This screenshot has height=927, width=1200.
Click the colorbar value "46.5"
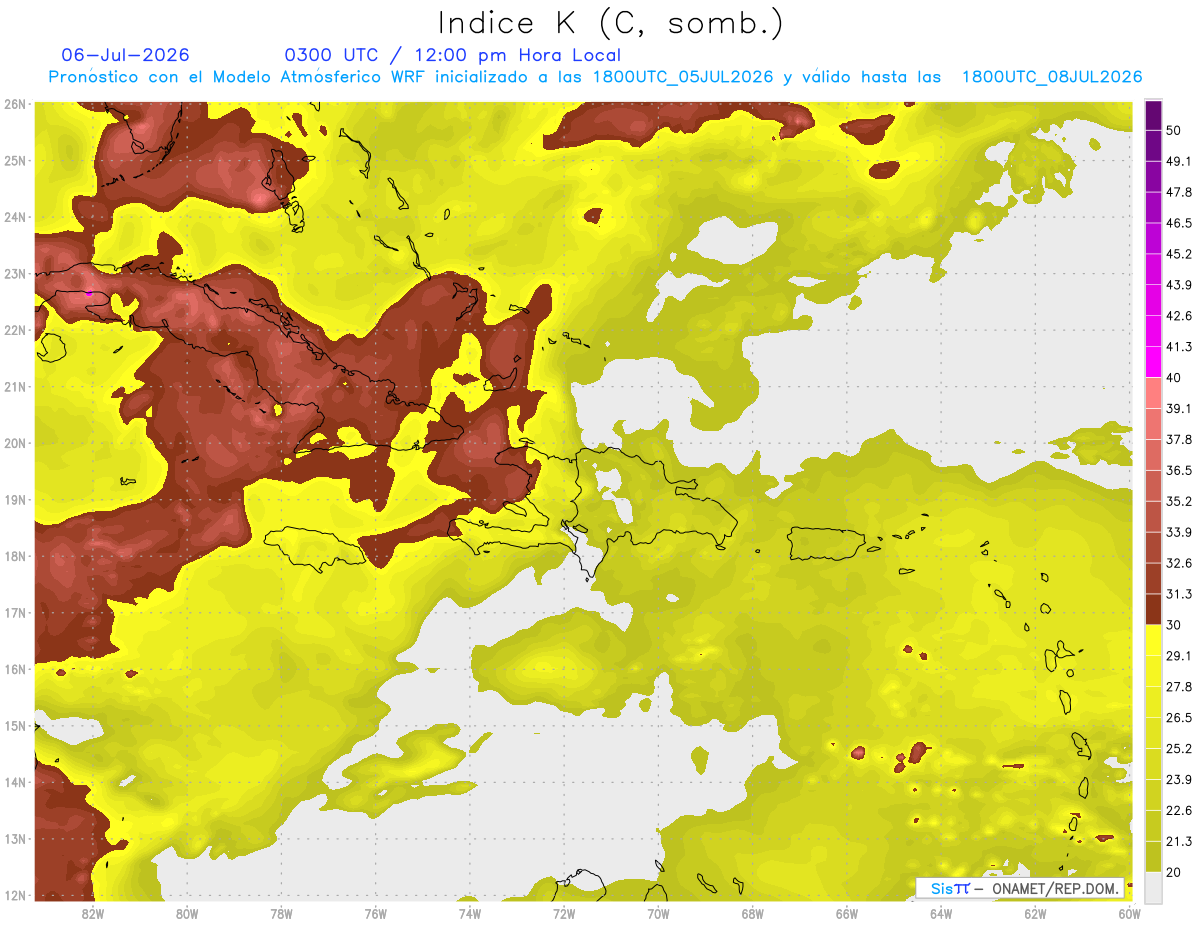point(1179,223)
